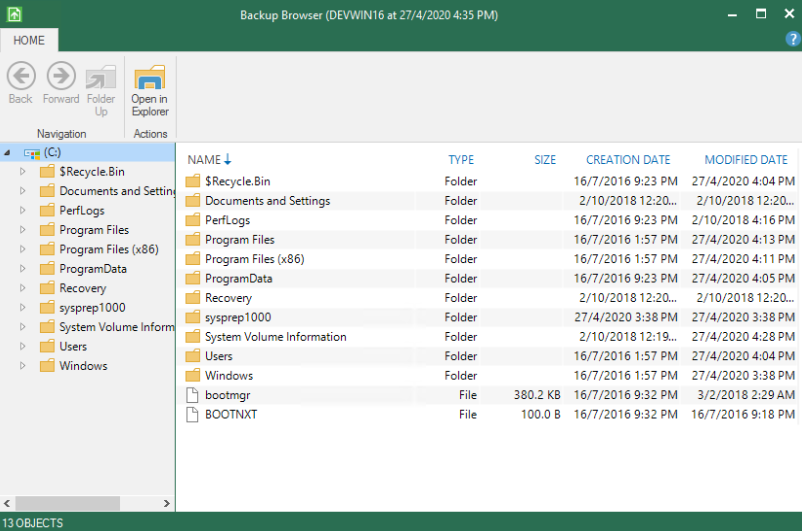Click modified date 3/2/2018 2:29 AM
Viewport: 802px width, 531px height.
tap(746, 395)
